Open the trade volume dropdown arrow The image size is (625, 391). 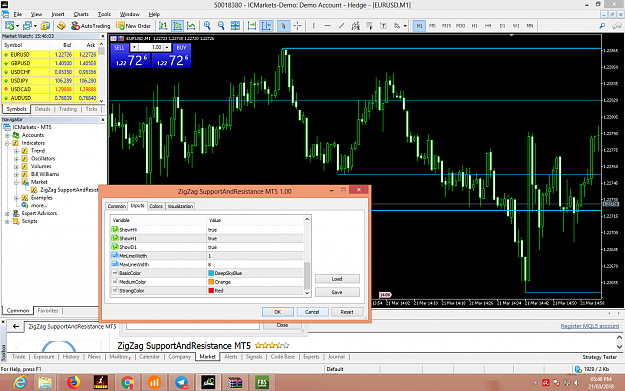coord(134,47)
